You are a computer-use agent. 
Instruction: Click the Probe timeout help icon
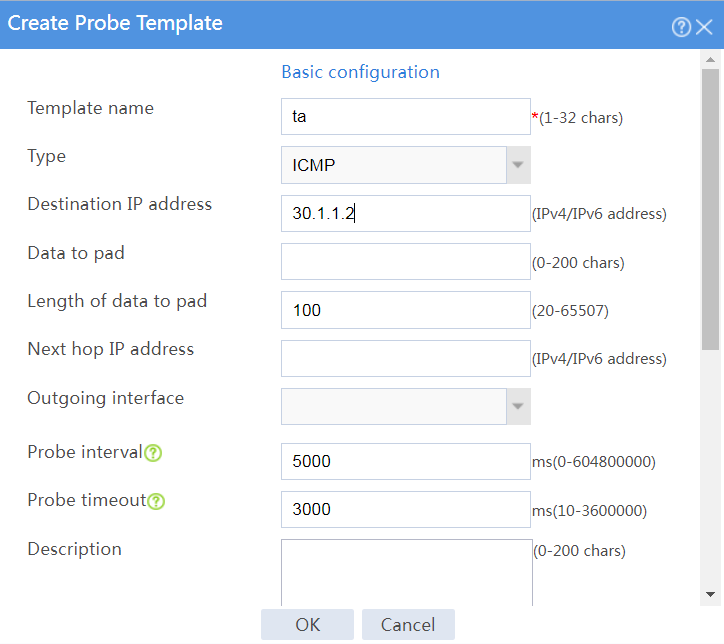coord(156,501)
